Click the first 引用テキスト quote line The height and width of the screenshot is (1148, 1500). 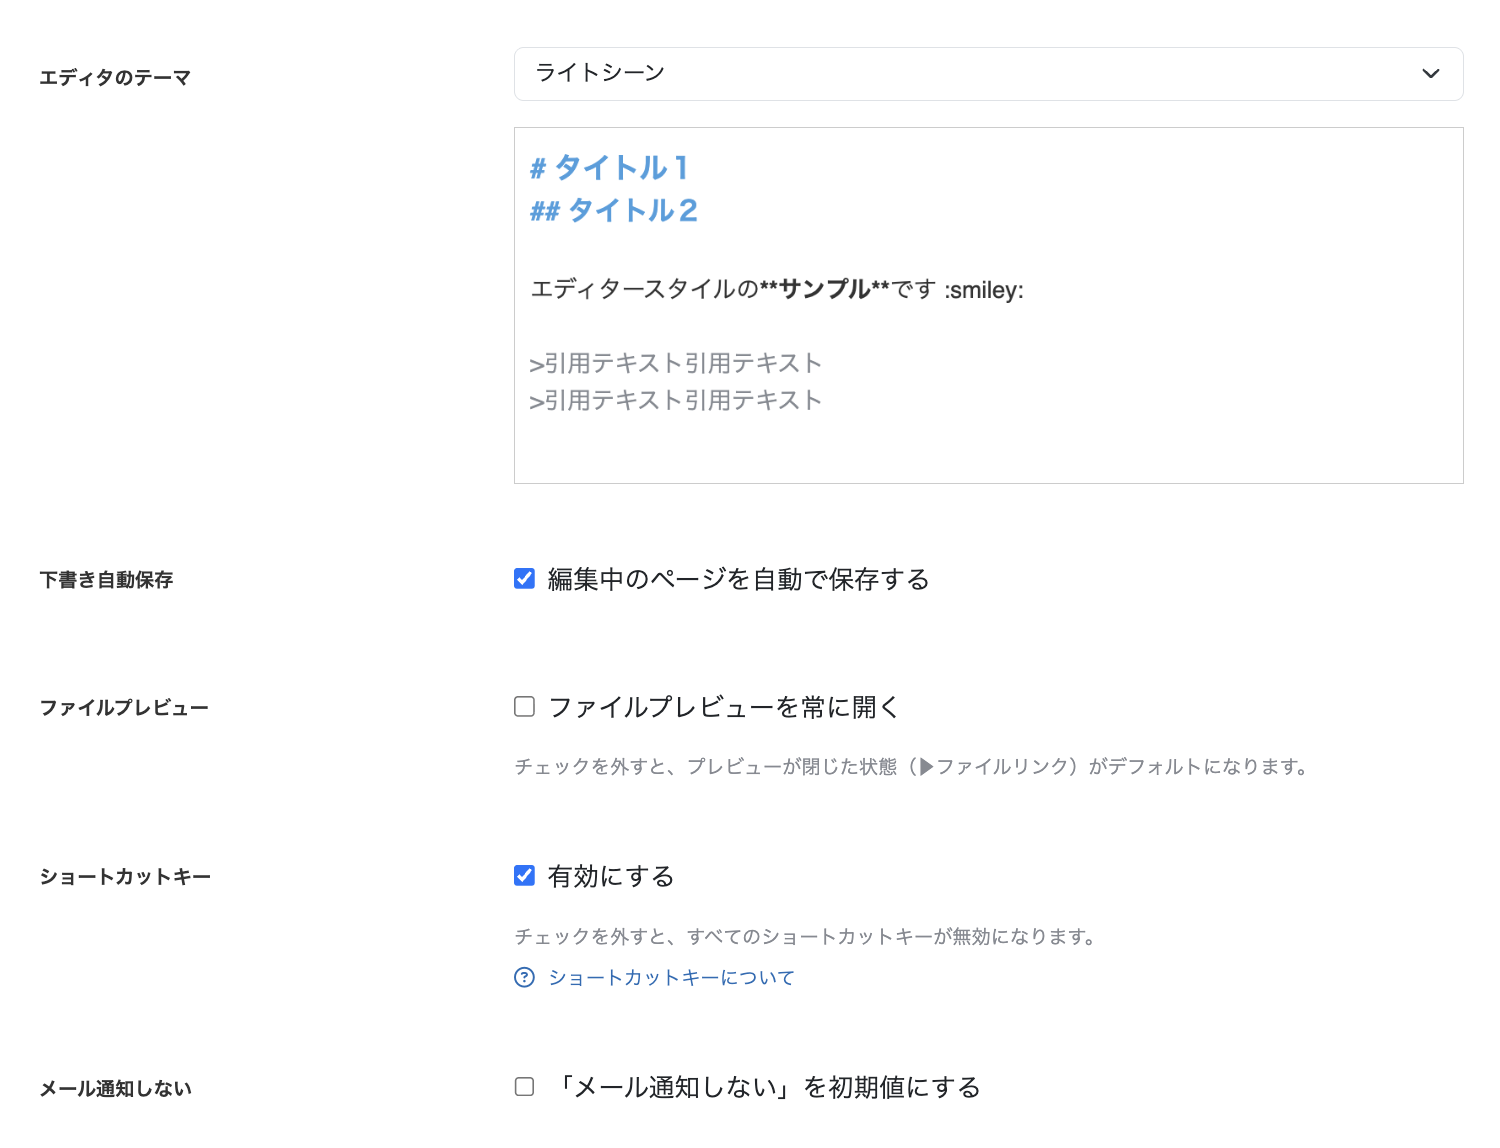pyautogui.click(x=676, y=363)
